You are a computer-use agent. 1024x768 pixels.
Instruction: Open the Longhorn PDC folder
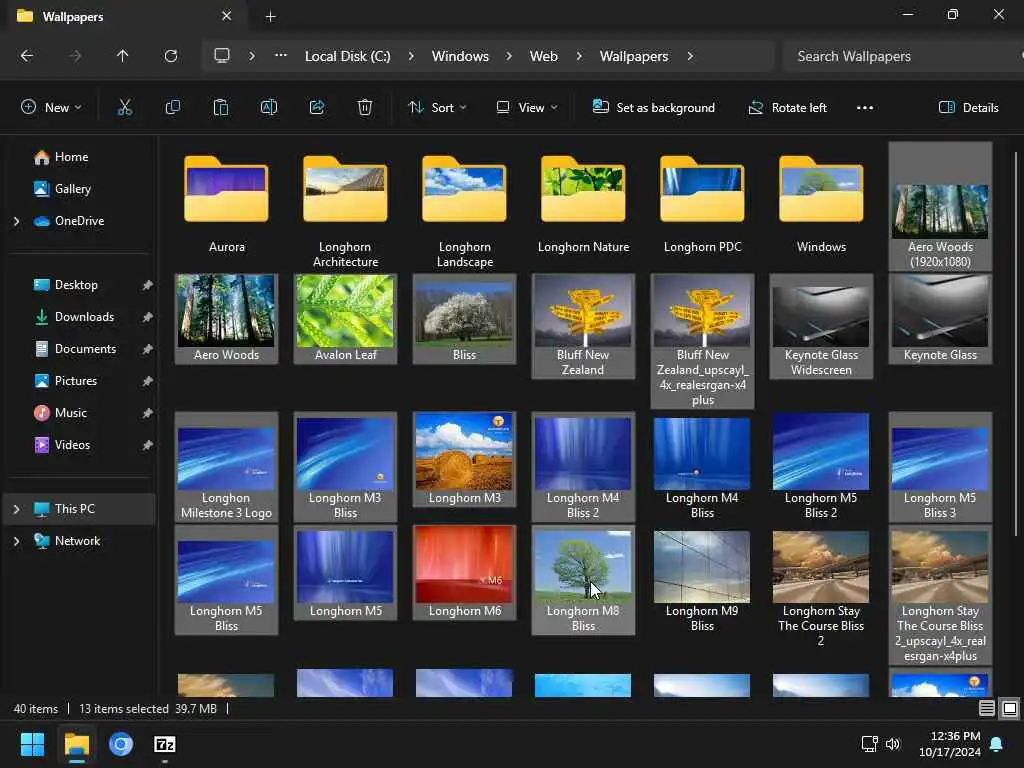pyautogui.click(x=702, y=205)
